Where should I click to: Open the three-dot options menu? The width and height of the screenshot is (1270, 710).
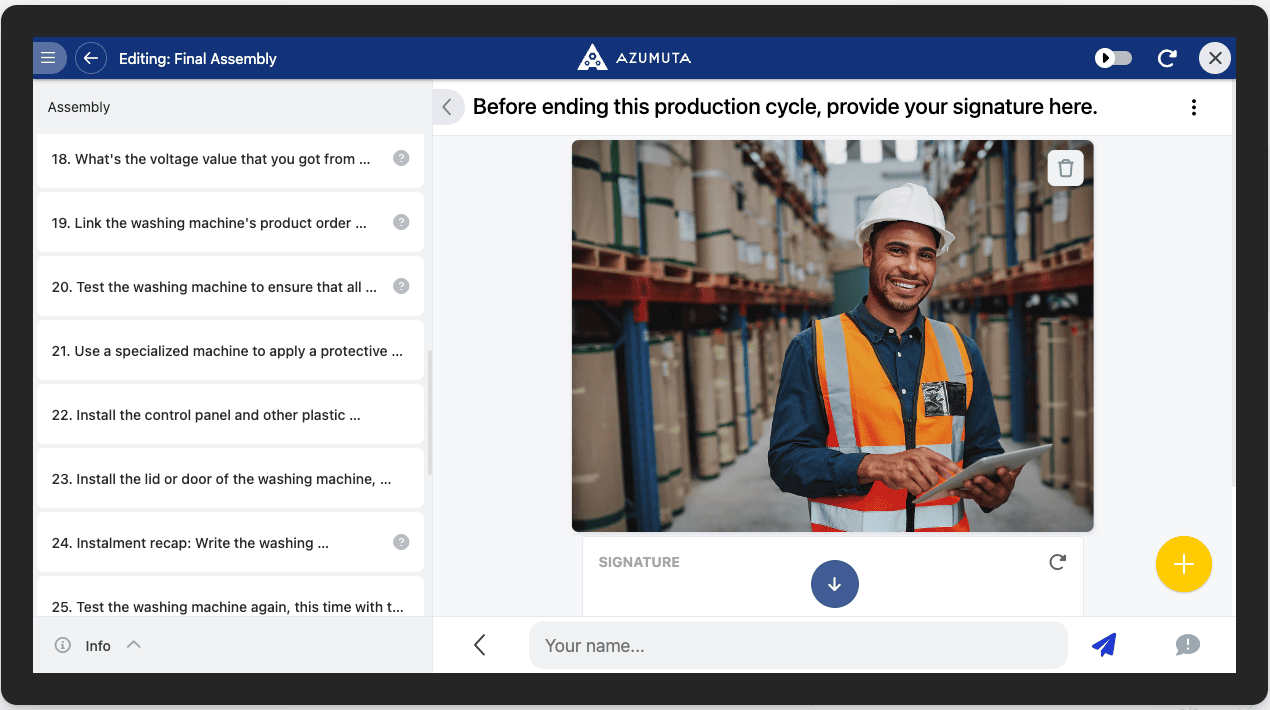tap(1193, 107)
